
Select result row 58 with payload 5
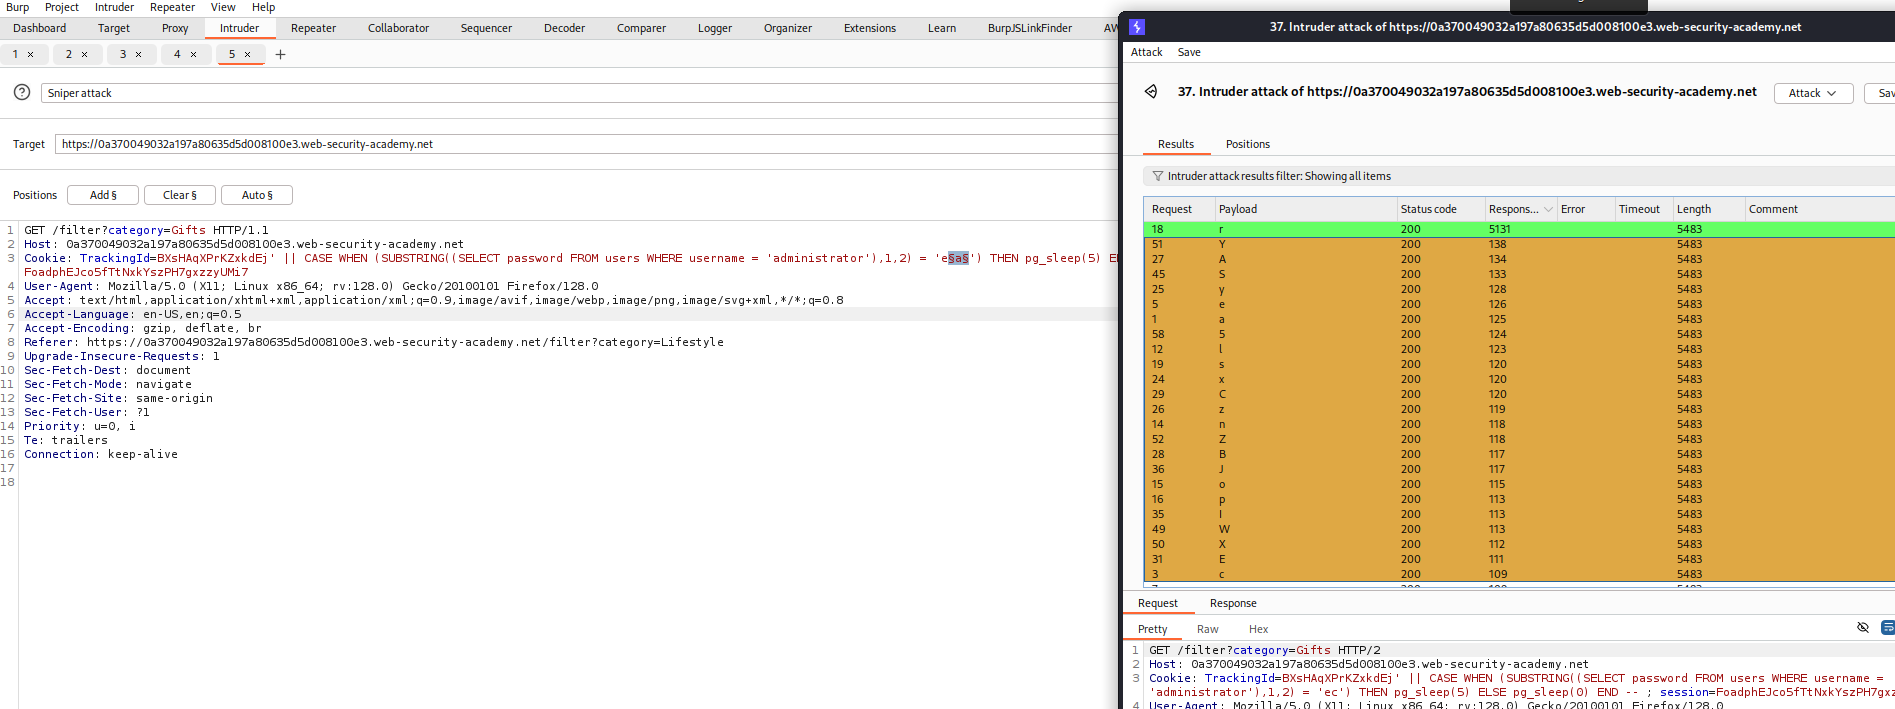1519,334
